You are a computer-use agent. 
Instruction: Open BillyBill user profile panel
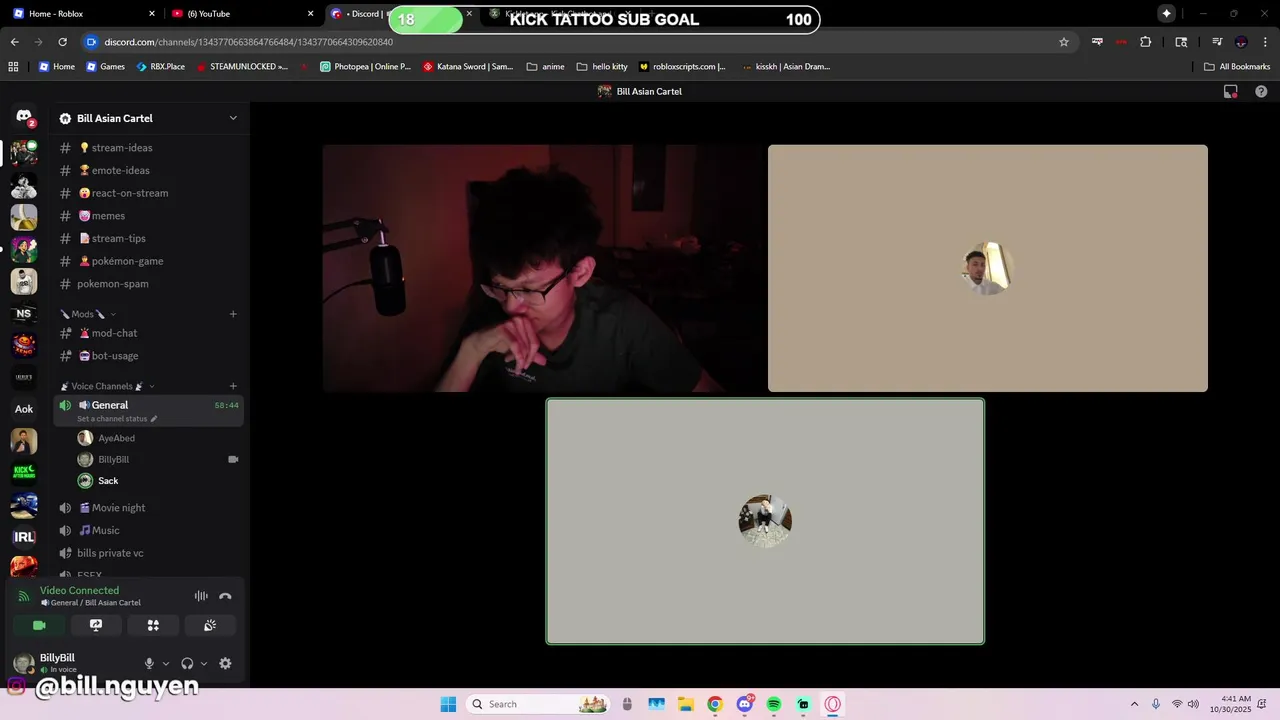coord(72,663)
